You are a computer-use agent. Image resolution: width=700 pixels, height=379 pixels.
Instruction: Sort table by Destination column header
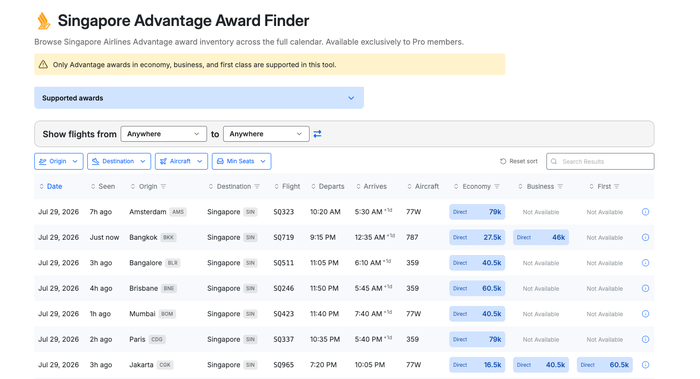coord(229,187)
